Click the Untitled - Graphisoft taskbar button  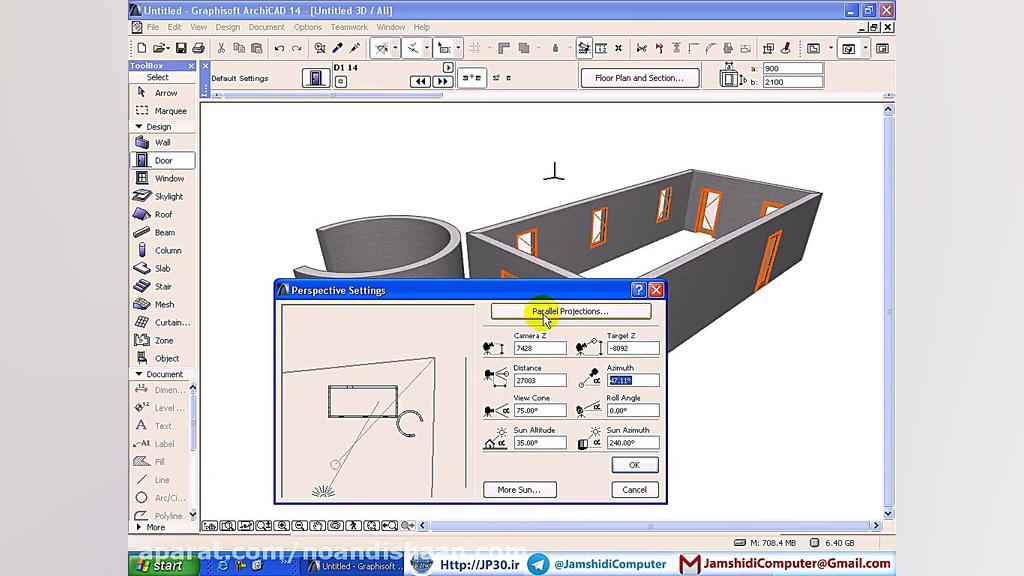point(355,566)
